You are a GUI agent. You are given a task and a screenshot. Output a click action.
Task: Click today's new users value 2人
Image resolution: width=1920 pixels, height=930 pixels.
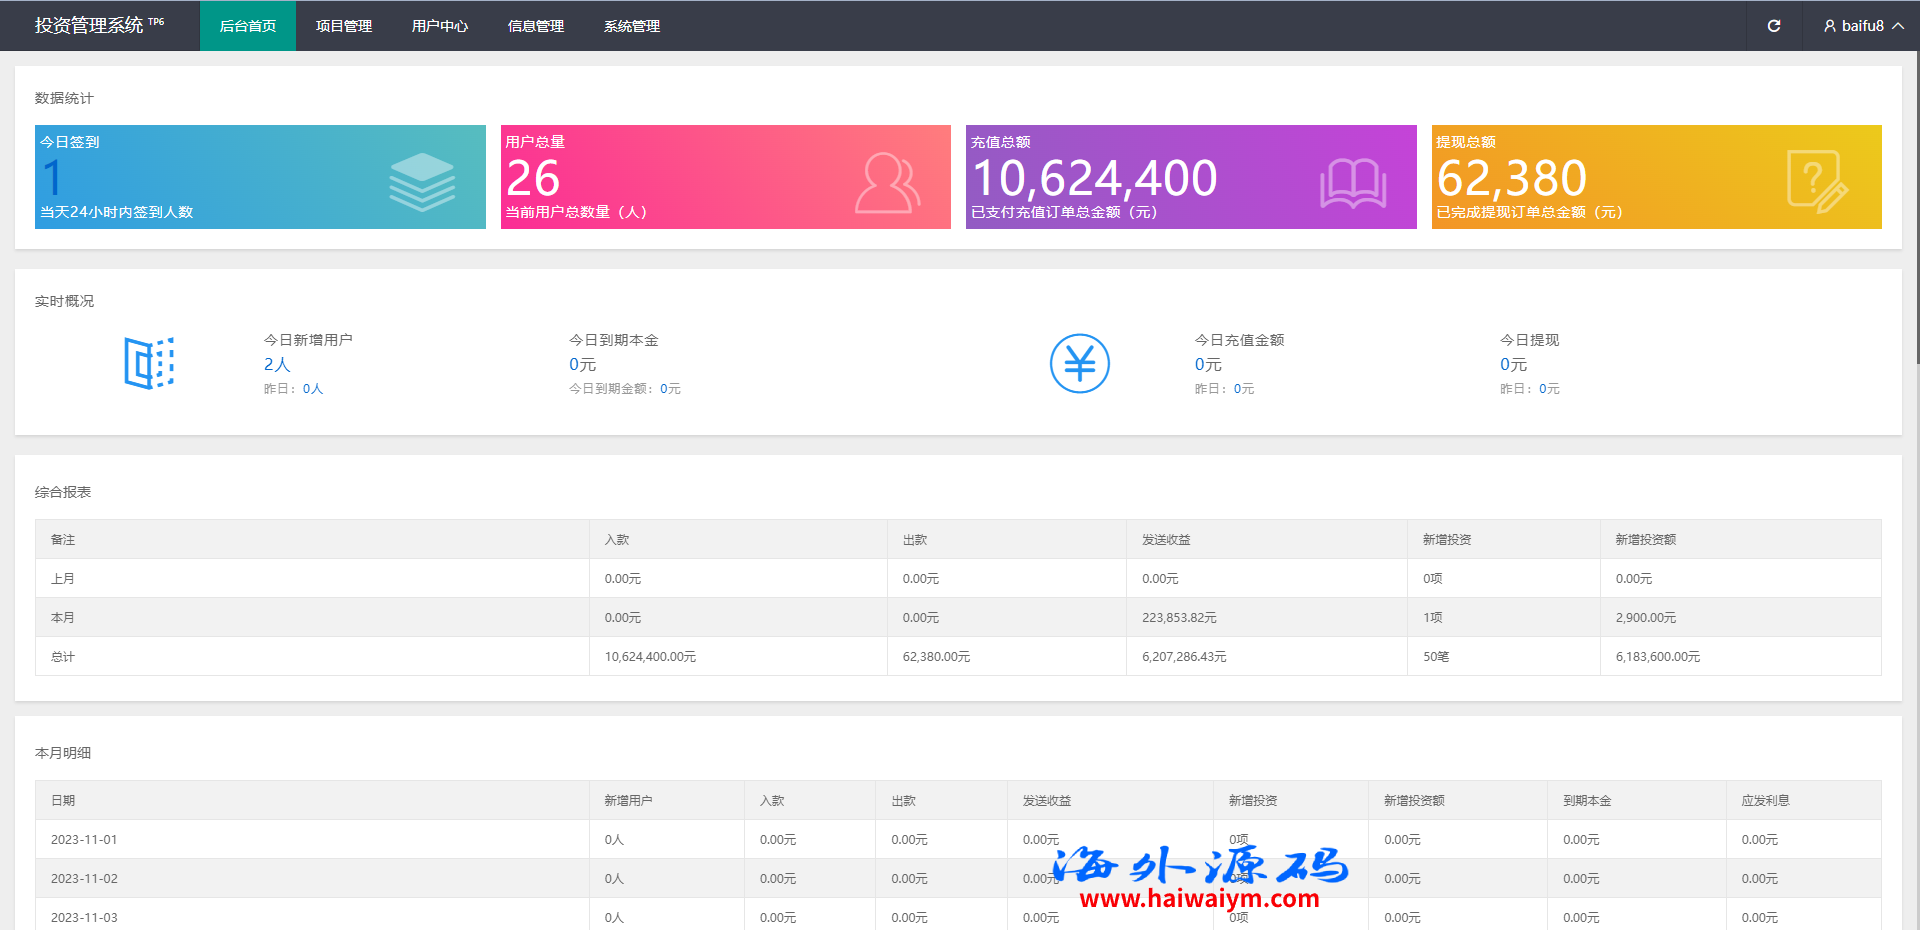[x=277, y=365]
